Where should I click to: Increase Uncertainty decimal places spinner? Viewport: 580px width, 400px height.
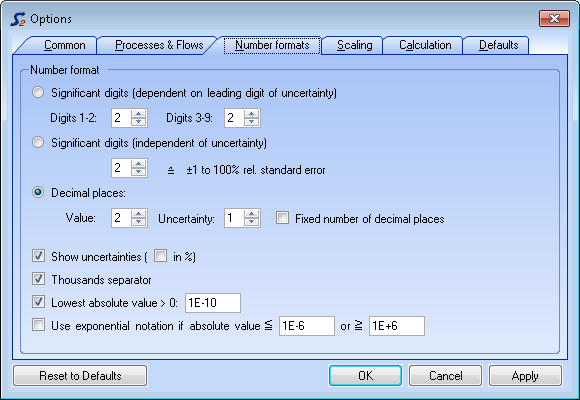pyautogui.click(x=252, y=214)
